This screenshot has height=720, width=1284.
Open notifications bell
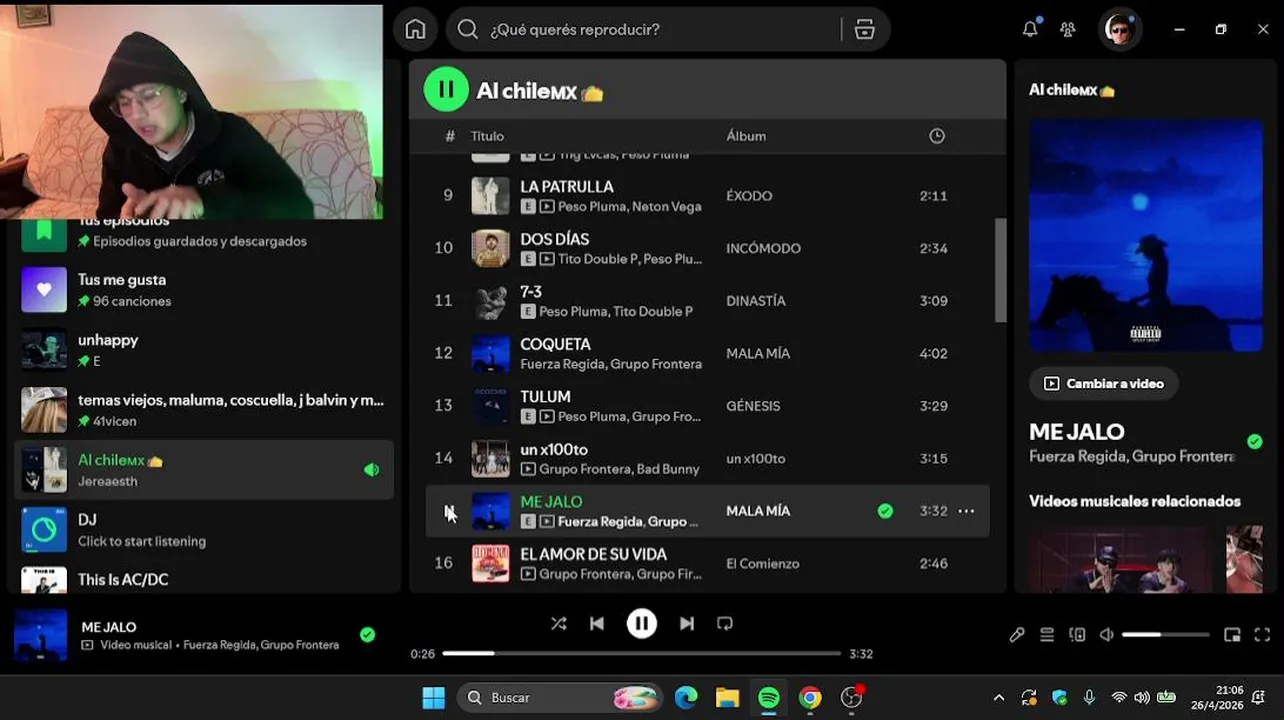[1030, 29]
